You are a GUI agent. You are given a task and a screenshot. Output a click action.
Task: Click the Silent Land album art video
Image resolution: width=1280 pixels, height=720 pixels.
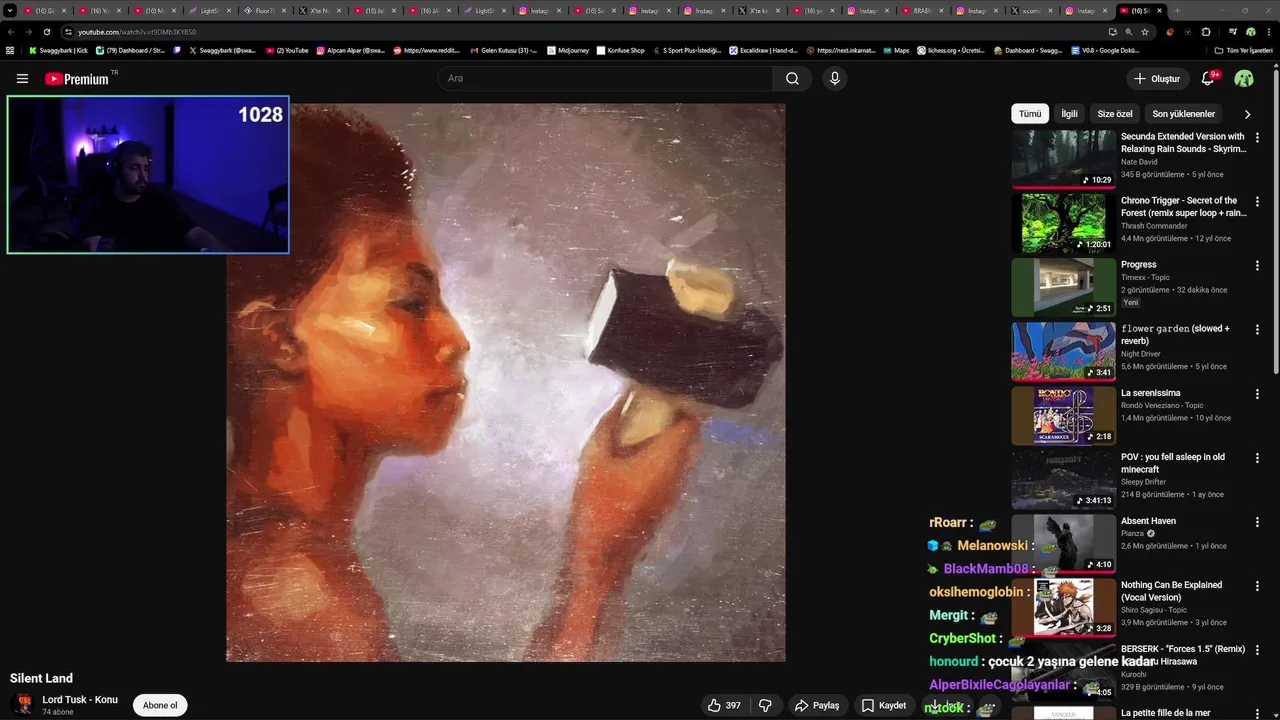click(x=506, y=382)
